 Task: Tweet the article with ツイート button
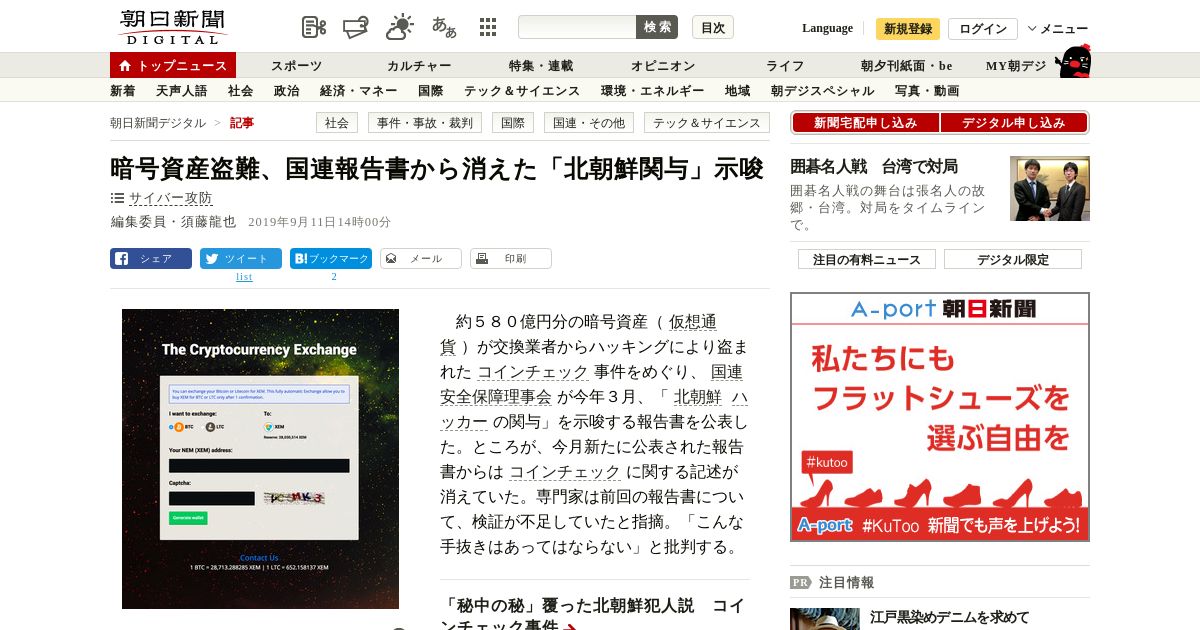(241, 259)
